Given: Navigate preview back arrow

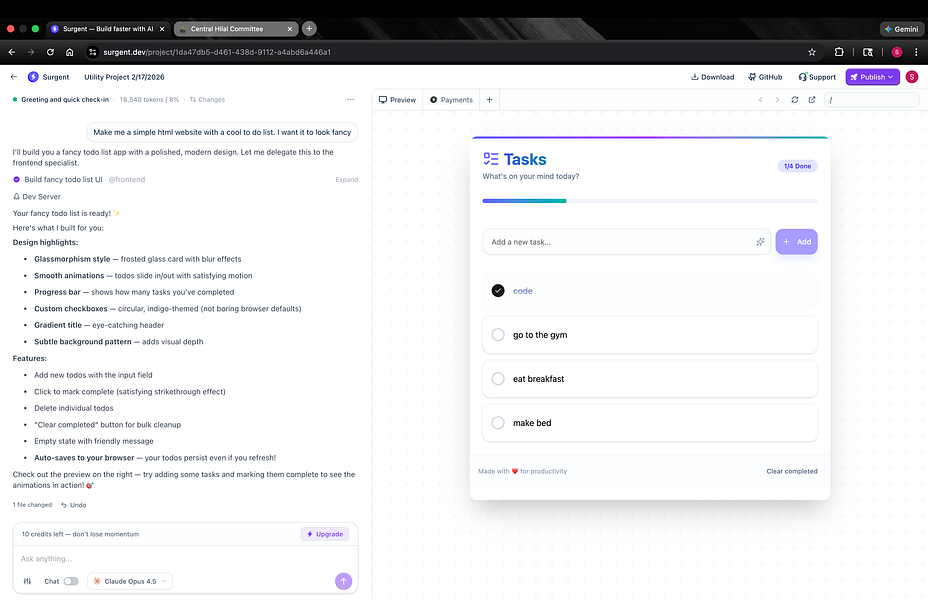Looking at the screenshot, I should pyautogui.click(x=761, y=99).
